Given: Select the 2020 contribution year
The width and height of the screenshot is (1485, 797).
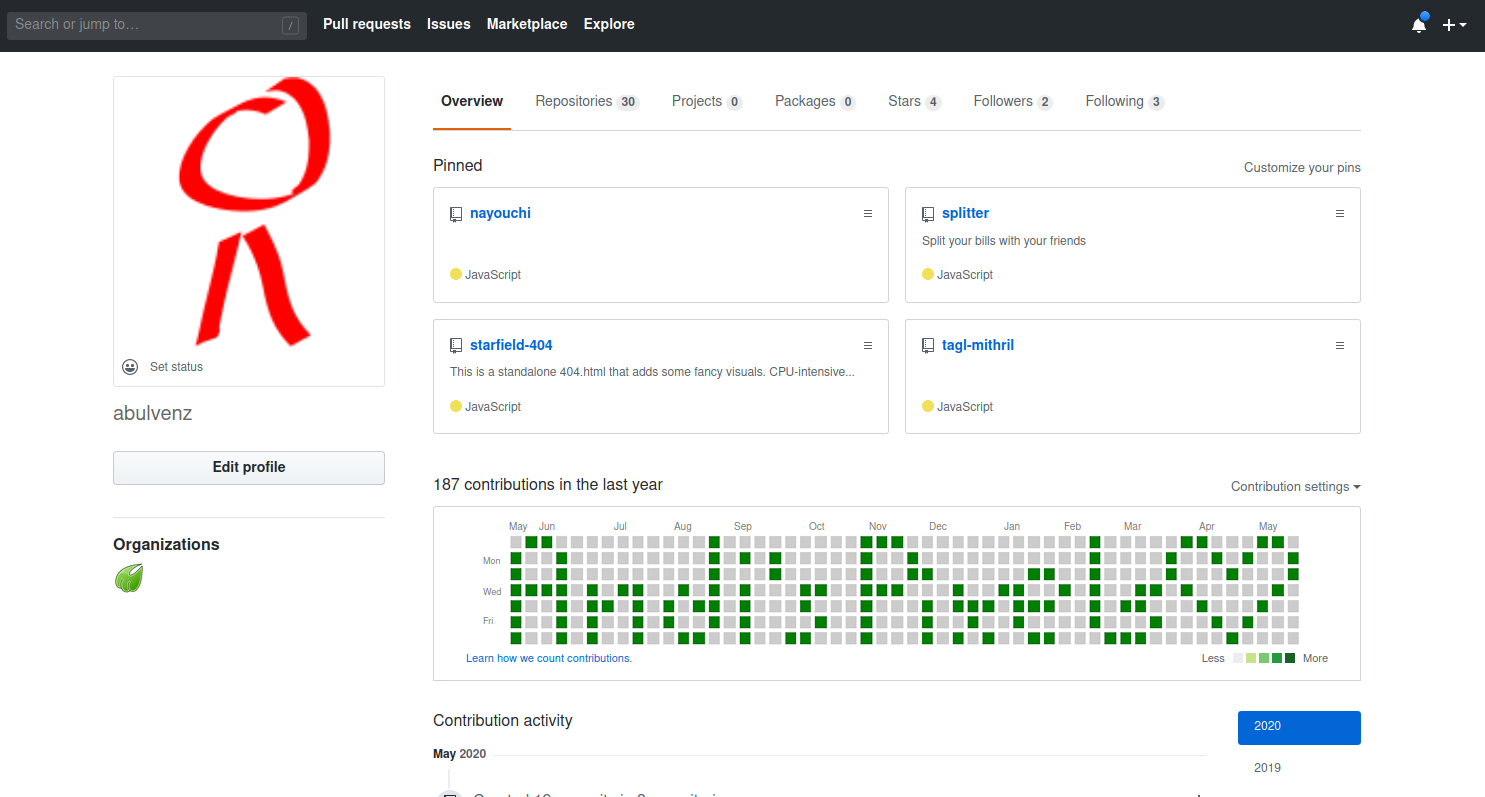Looking at the screenshot, I should [x=1299, y=727].
